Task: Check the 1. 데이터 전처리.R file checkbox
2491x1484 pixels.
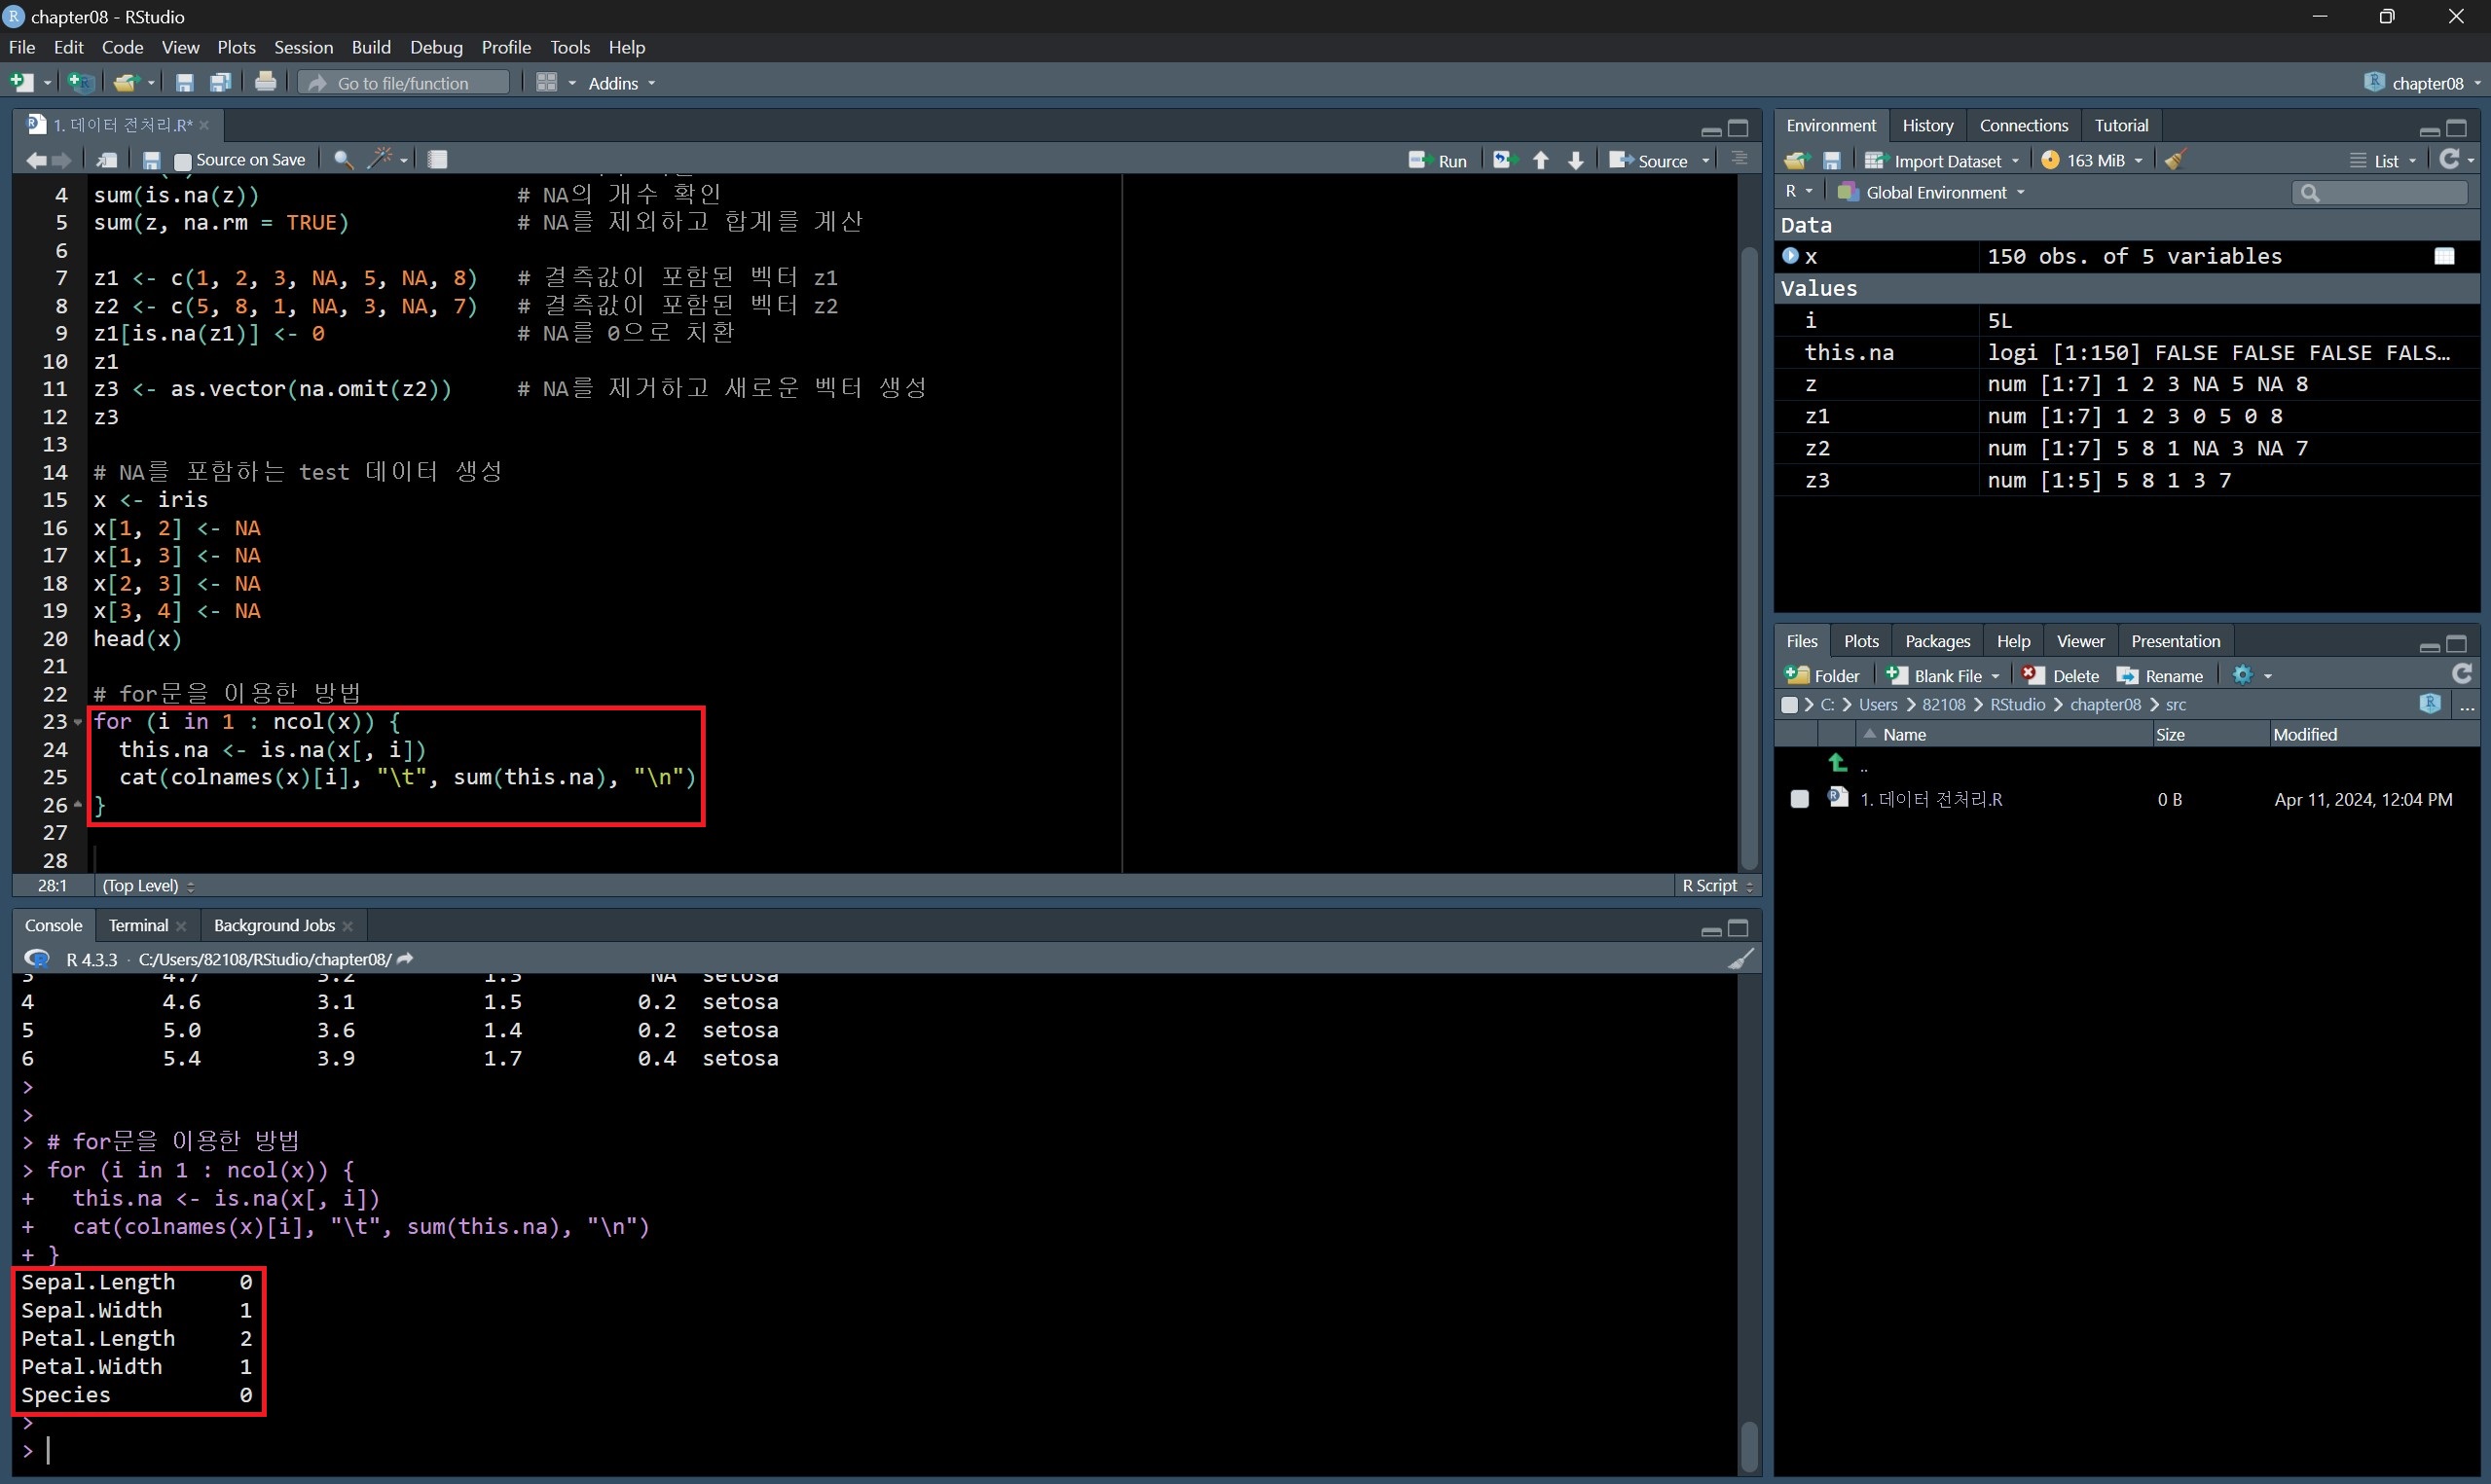Action: pyautogui.click(x=1799, y=799)
